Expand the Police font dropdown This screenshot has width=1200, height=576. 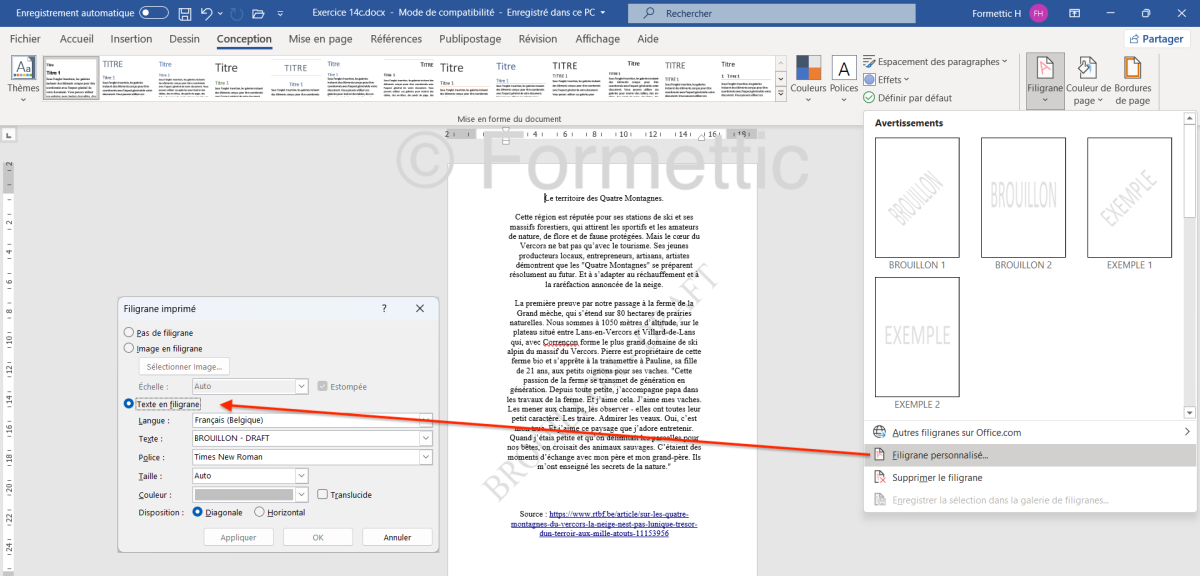click(x=426, y=457)
